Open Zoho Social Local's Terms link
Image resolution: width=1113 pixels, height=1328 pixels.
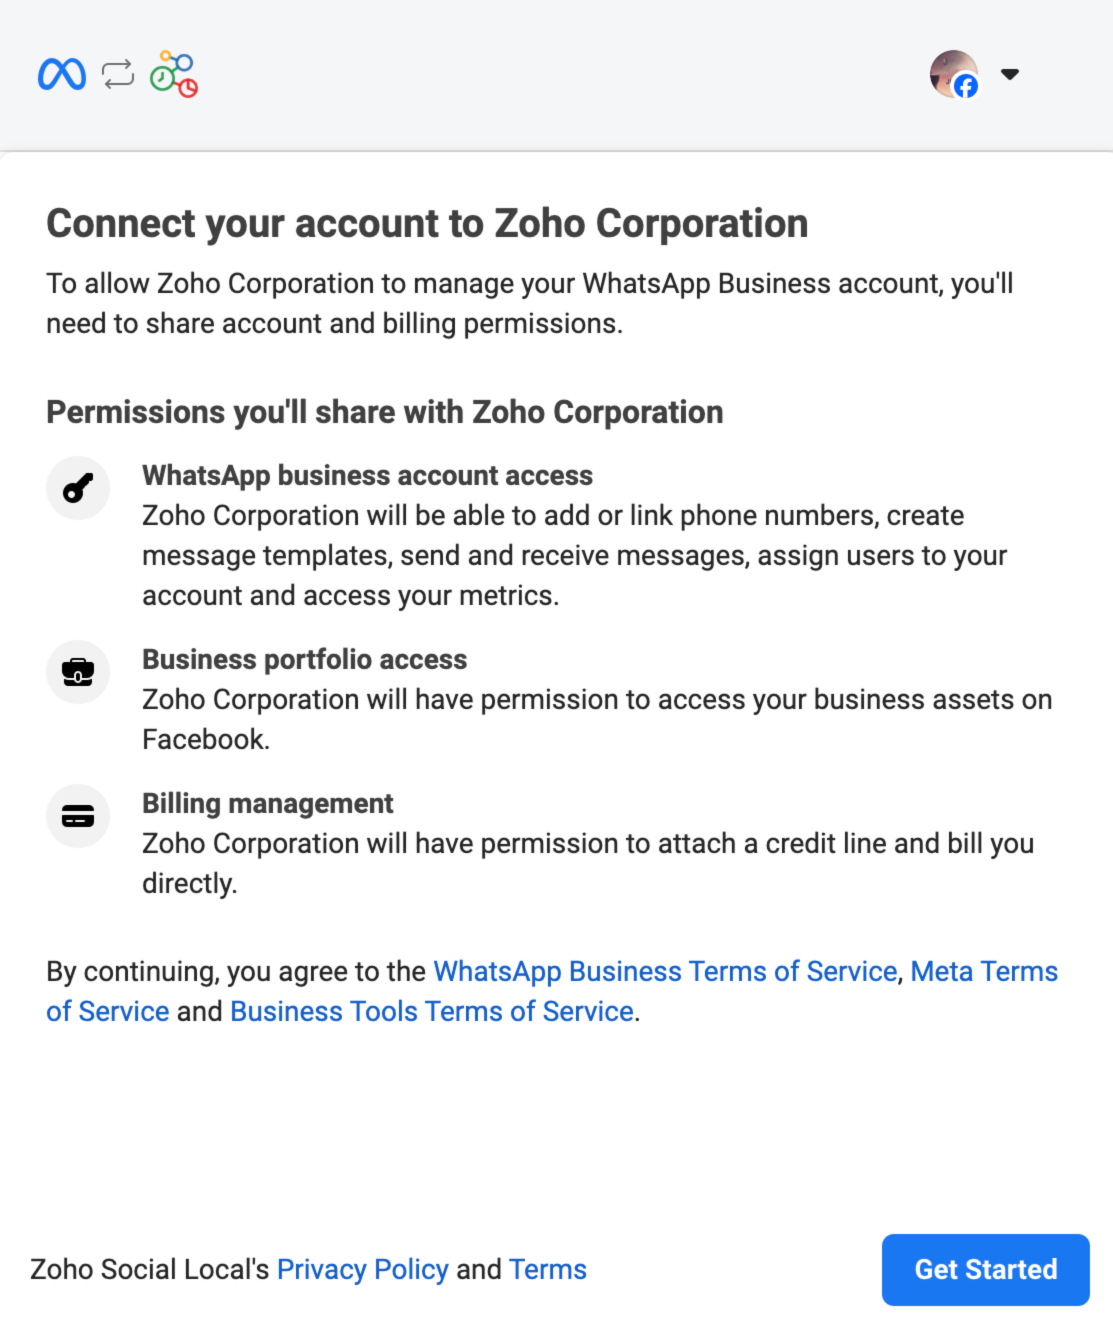point(547,1269)
